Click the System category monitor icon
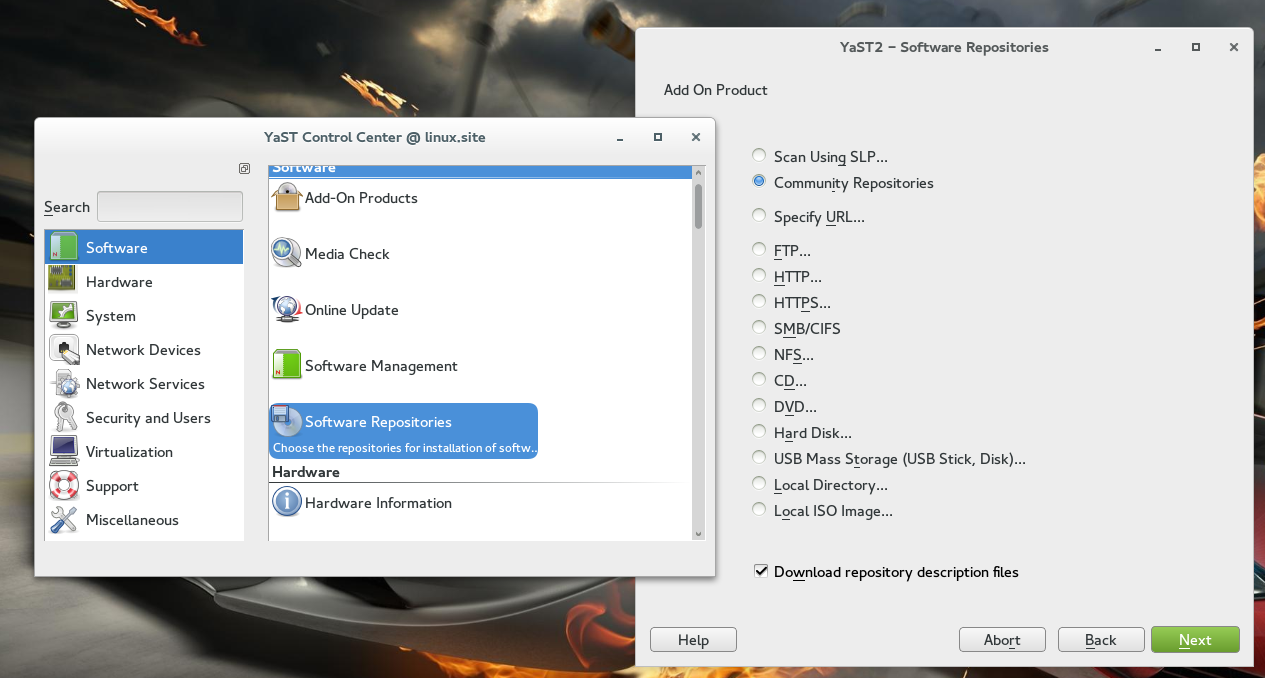 (63, 315)
